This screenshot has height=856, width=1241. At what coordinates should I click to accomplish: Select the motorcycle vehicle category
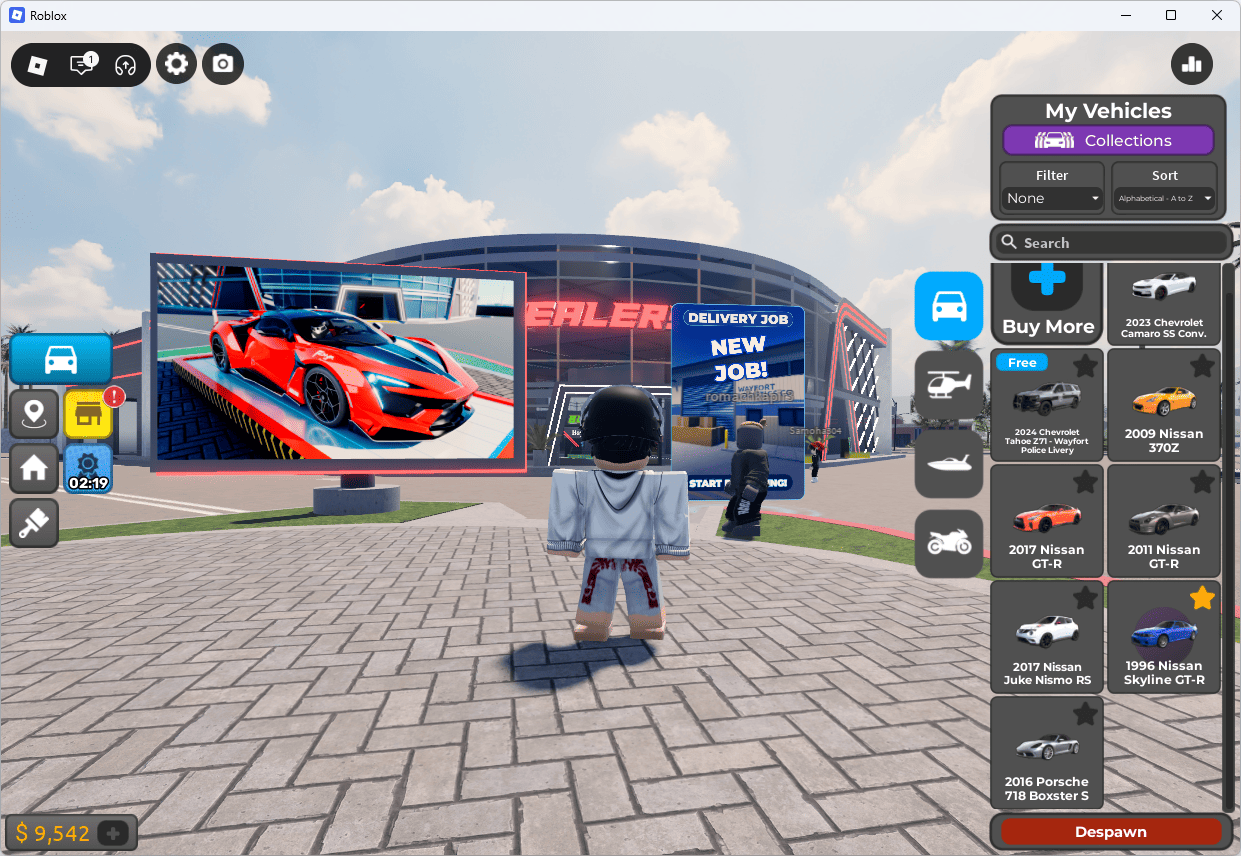click(x=949, y=543)
